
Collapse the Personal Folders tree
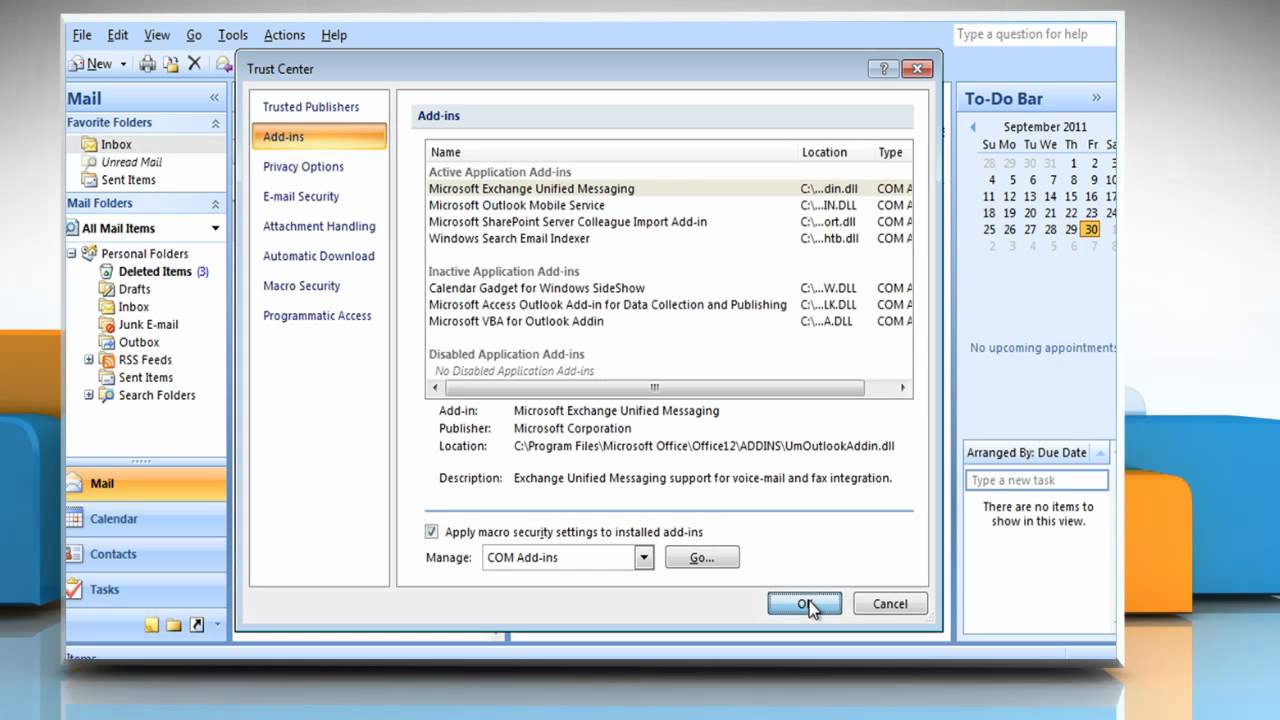tap(72, 253)
